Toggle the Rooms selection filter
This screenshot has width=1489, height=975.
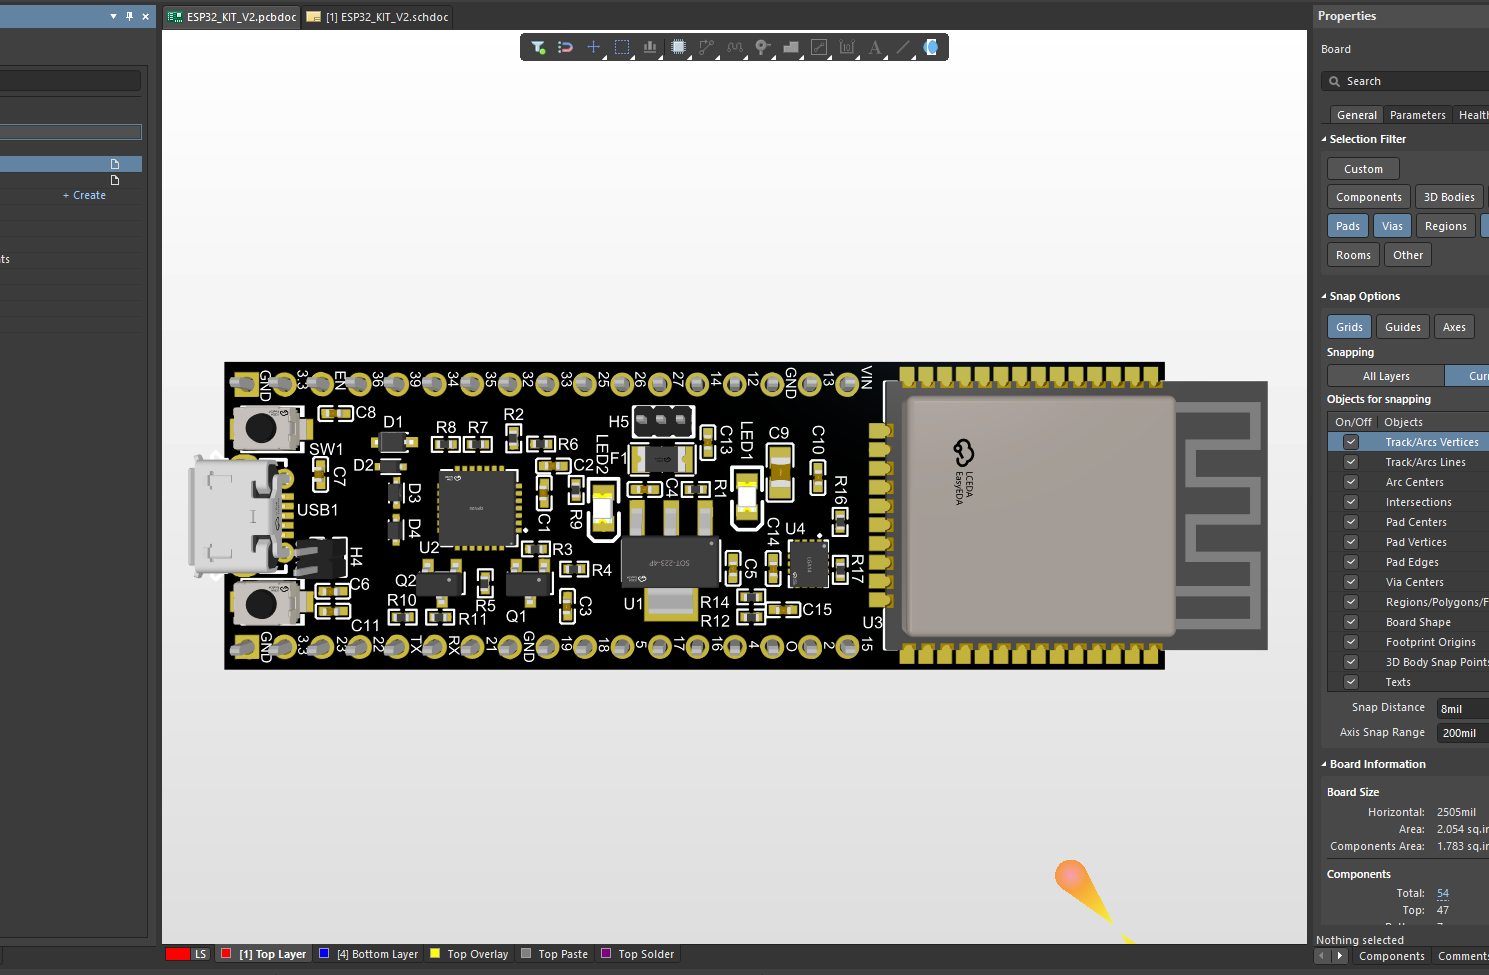pos(1353,255)
